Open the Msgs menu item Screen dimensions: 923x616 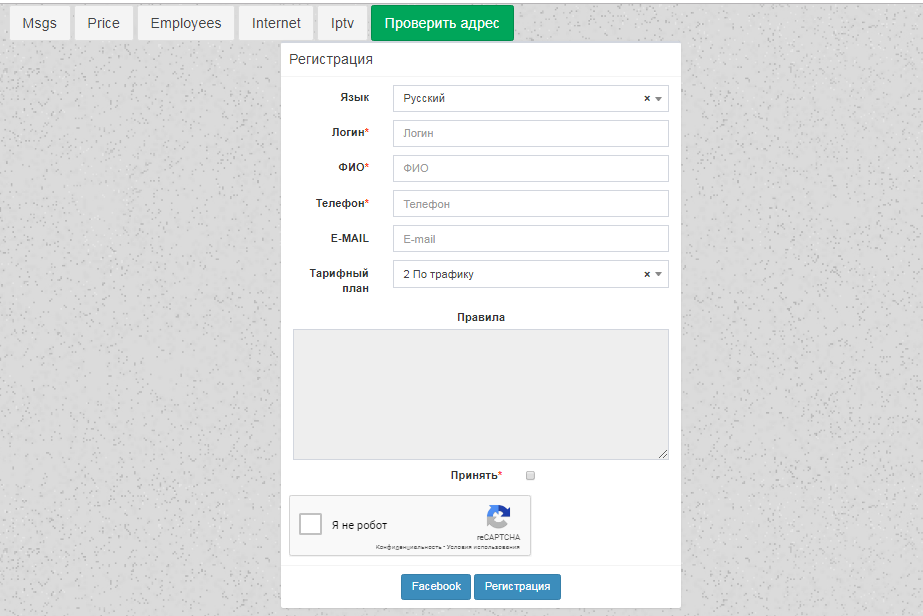(x=40, y=23)
